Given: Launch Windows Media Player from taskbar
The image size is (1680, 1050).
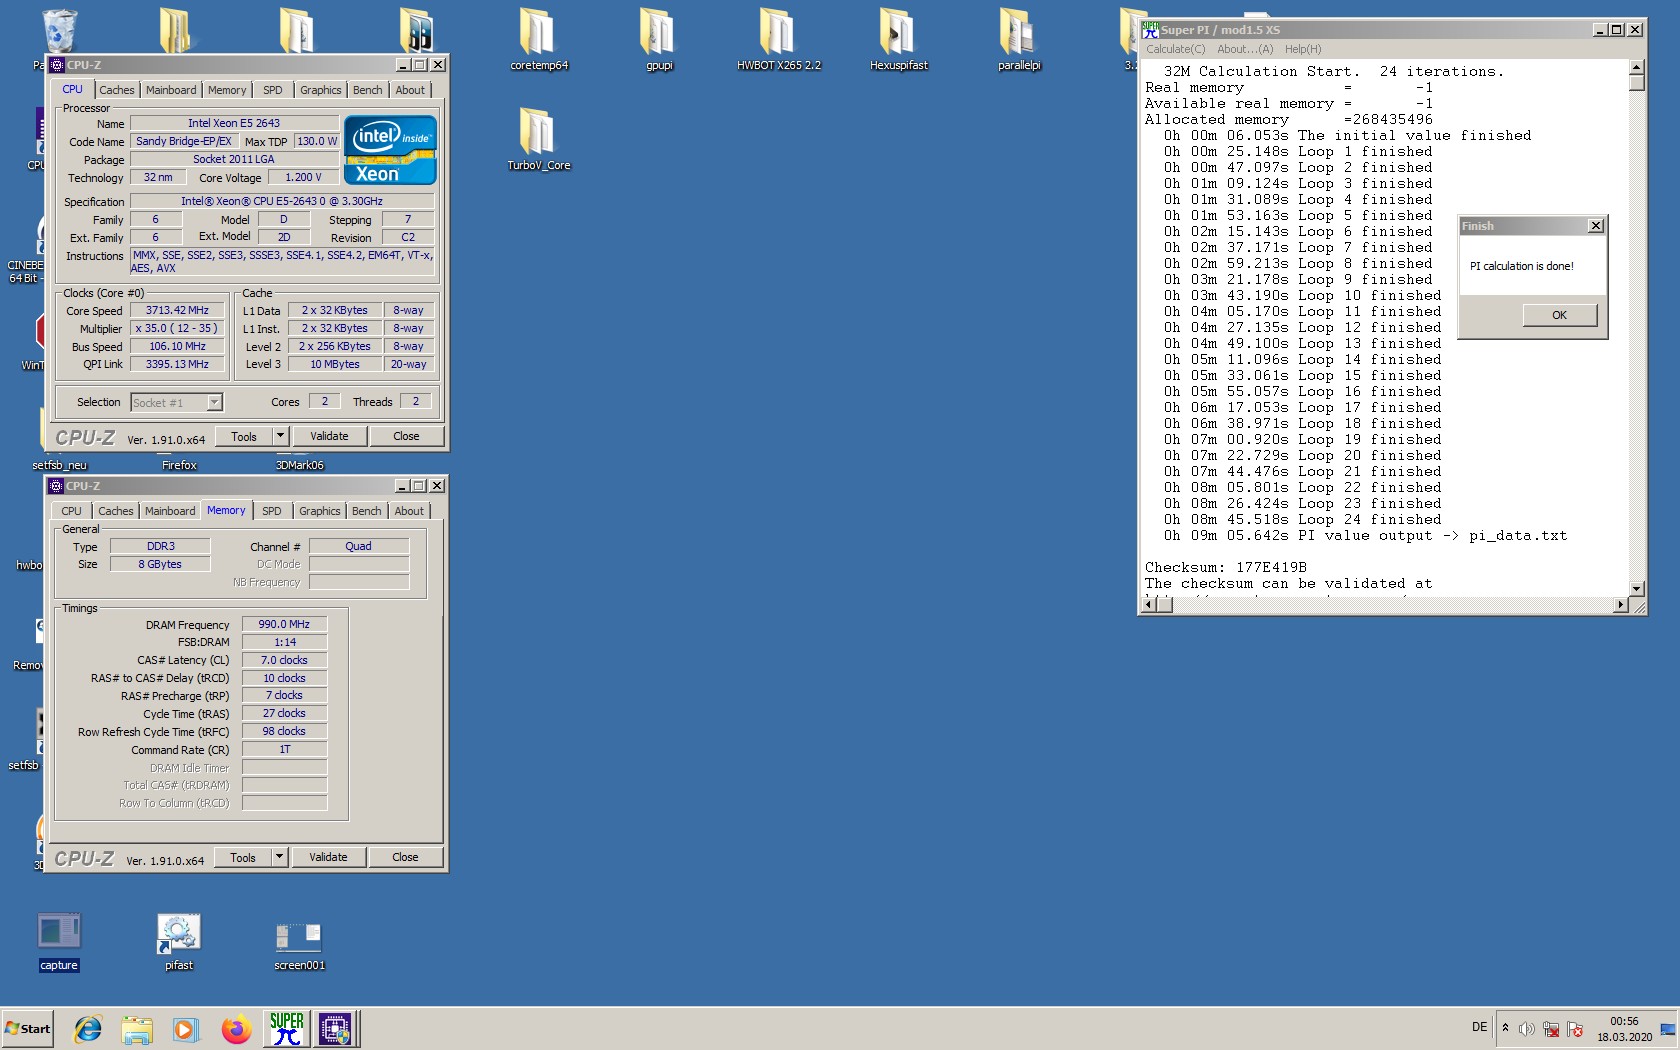Looking at the screenshot, I should [185, 1029].
